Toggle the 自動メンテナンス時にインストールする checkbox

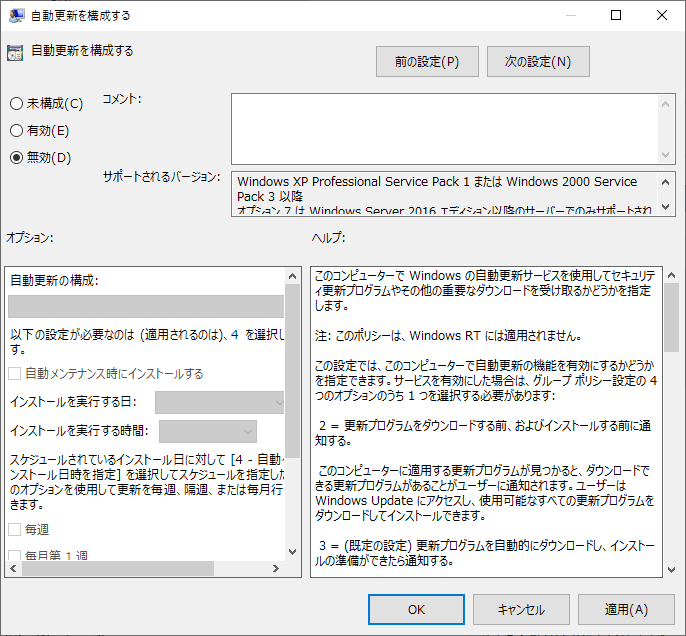[x=15, y=373]
